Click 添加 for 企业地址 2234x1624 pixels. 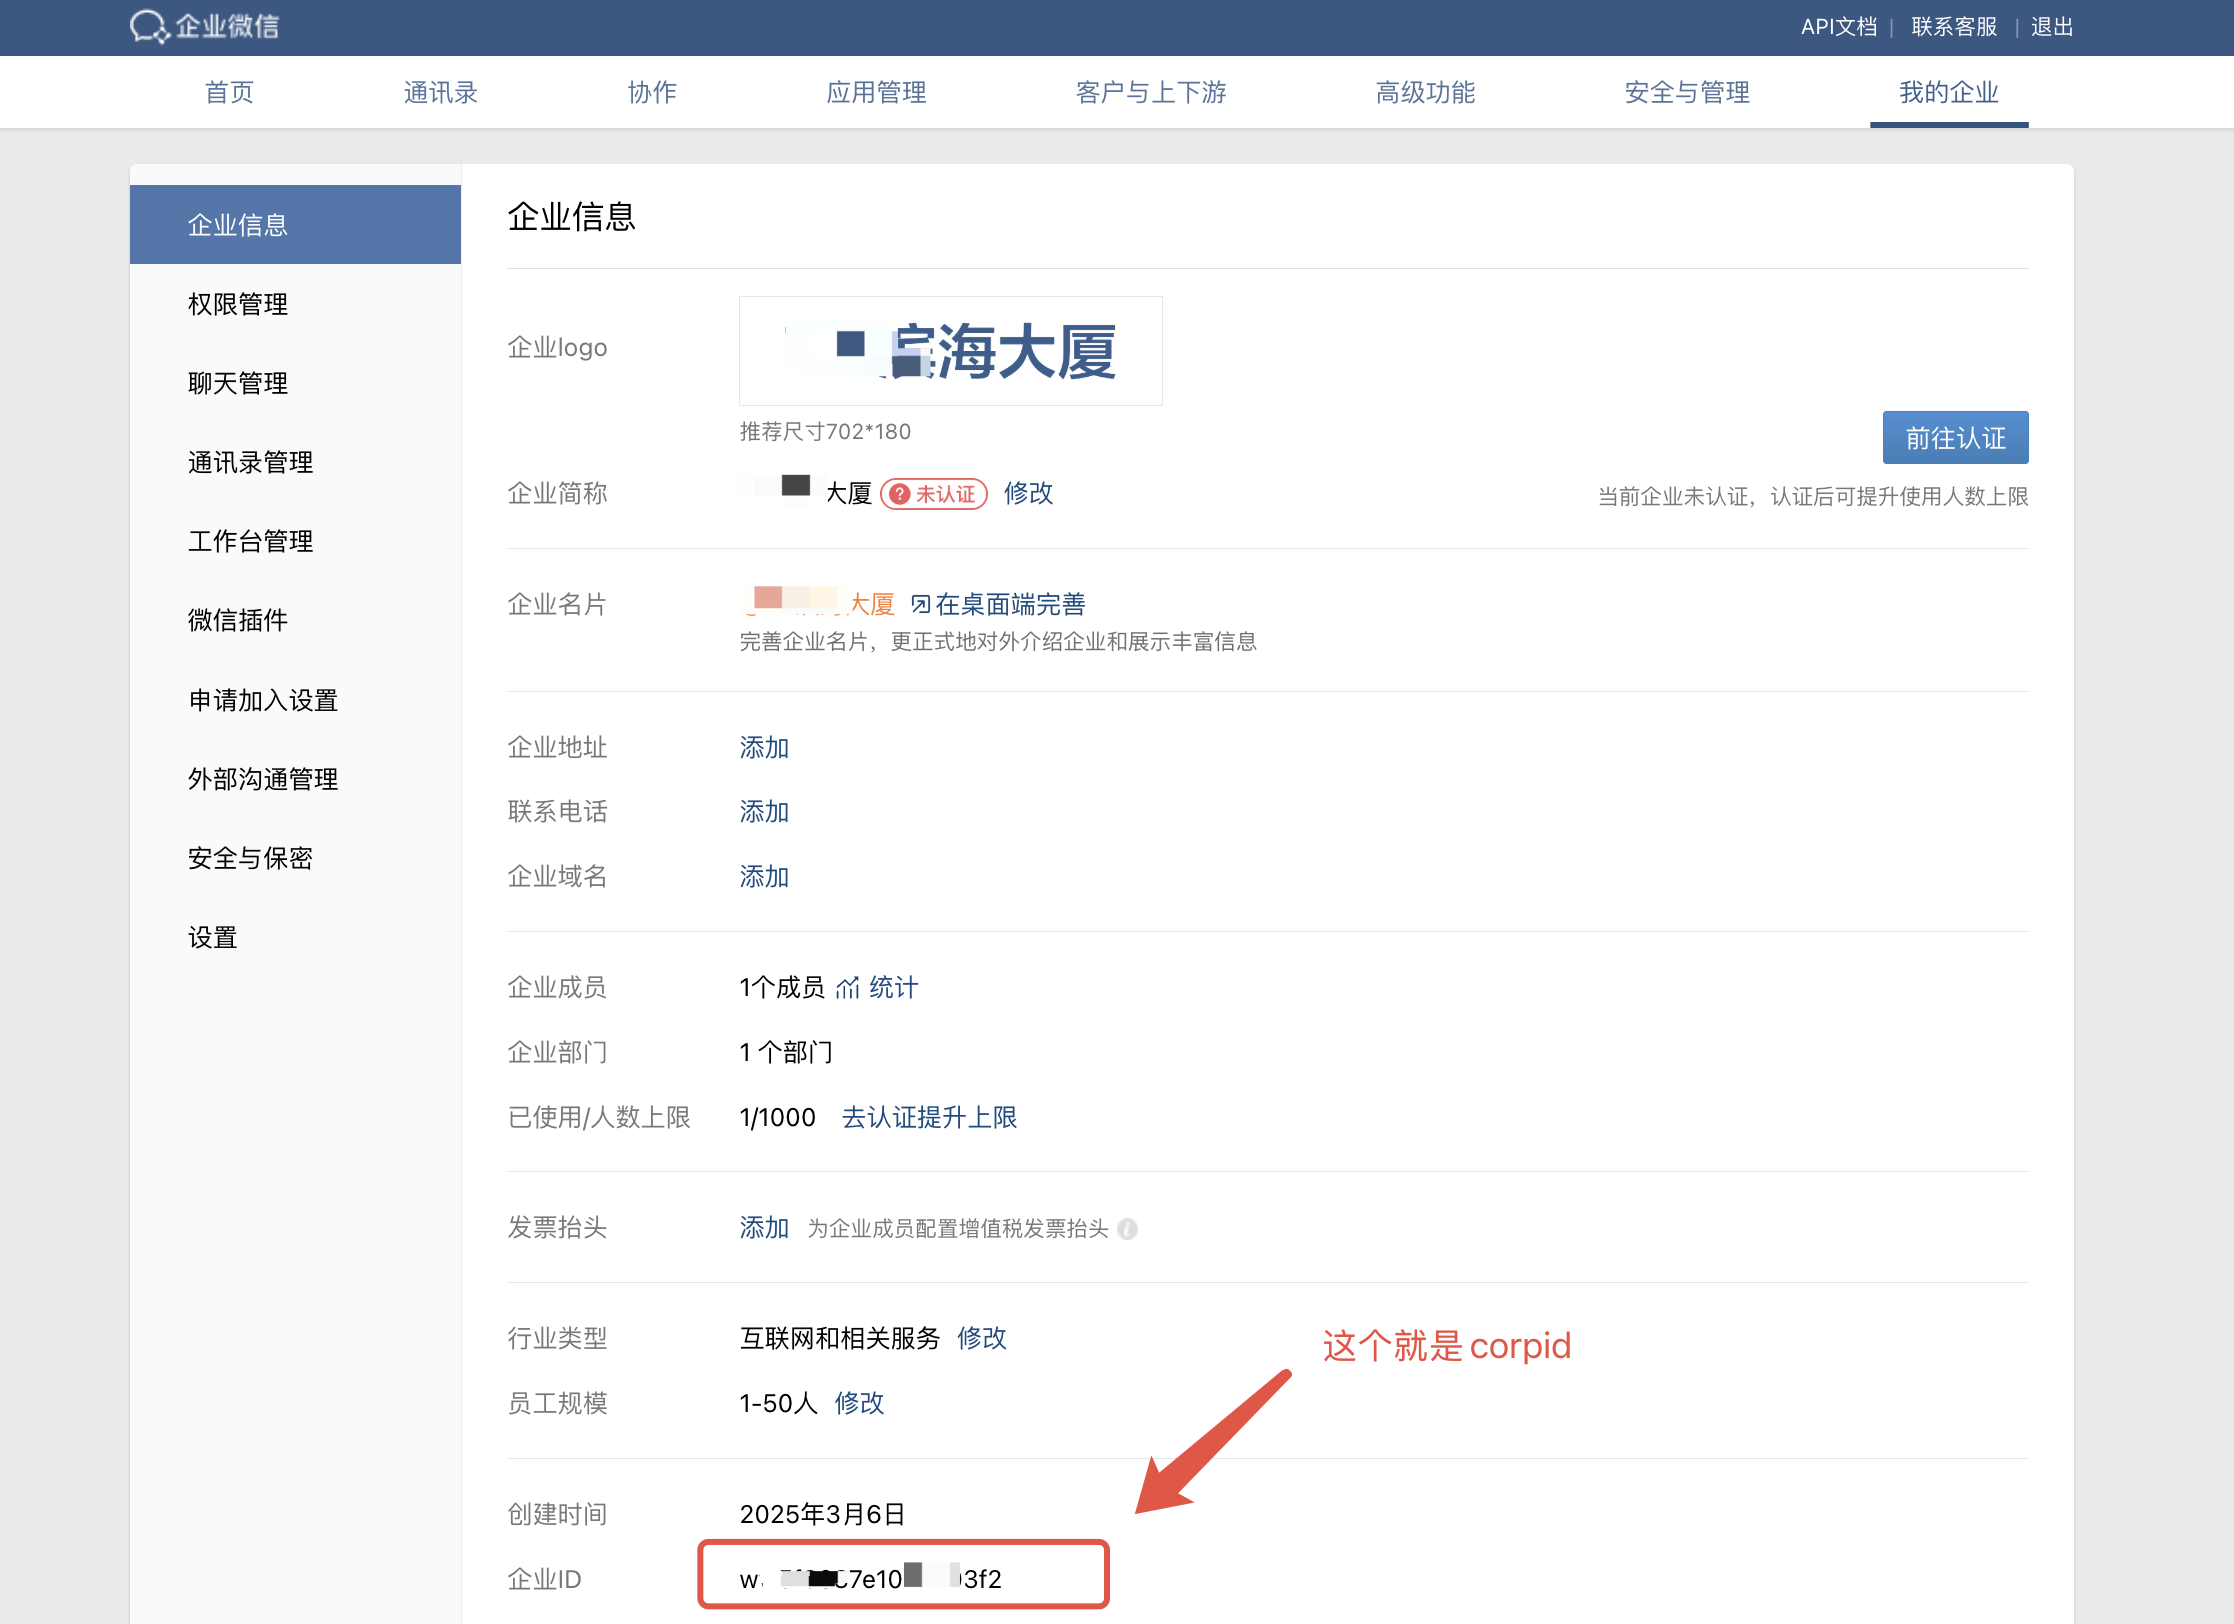764,747
